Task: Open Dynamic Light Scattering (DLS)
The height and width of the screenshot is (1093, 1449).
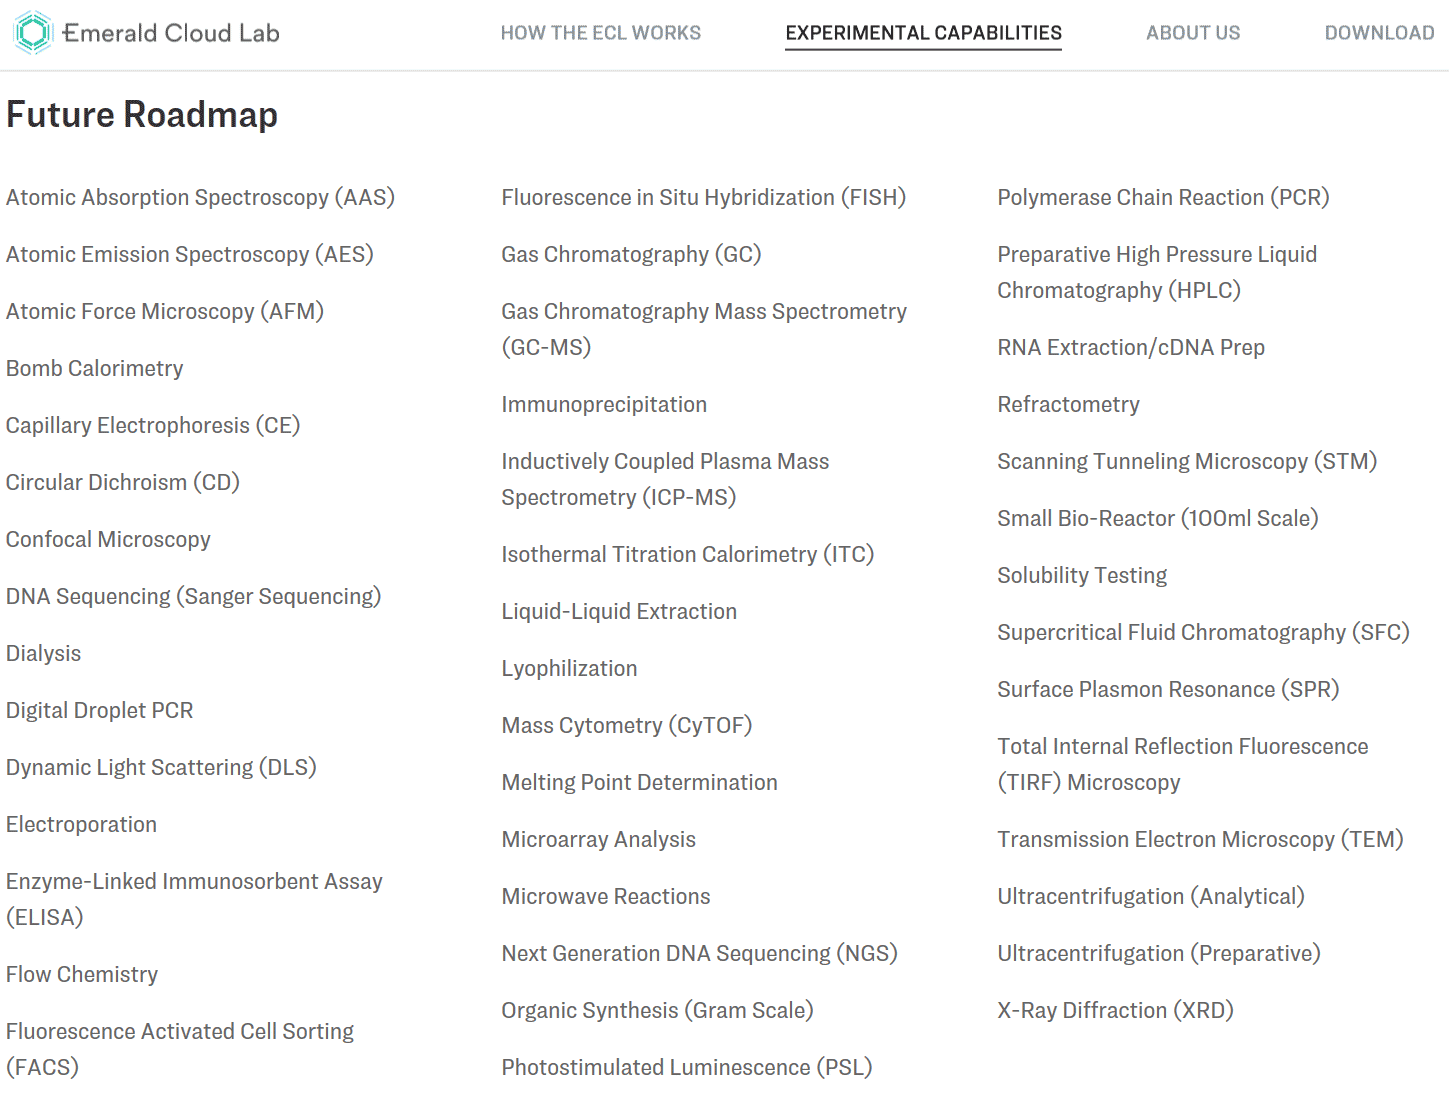Action: pyautogui.click(x=161, y=768)
